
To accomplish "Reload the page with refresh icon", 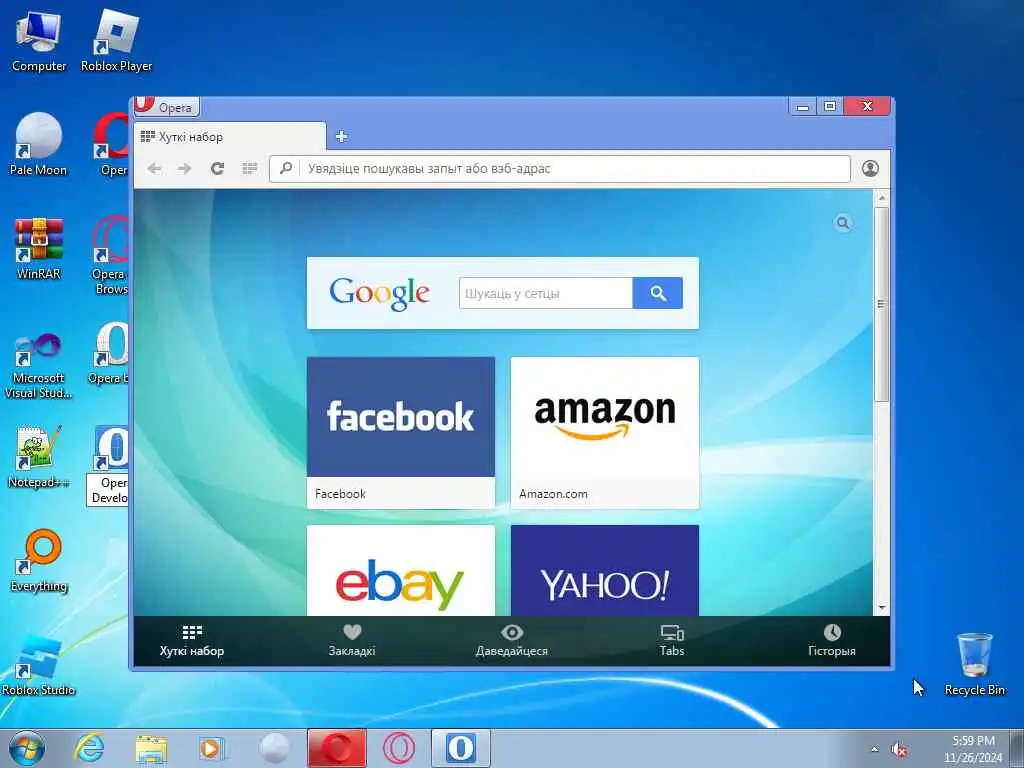I will tap(217, 168).
